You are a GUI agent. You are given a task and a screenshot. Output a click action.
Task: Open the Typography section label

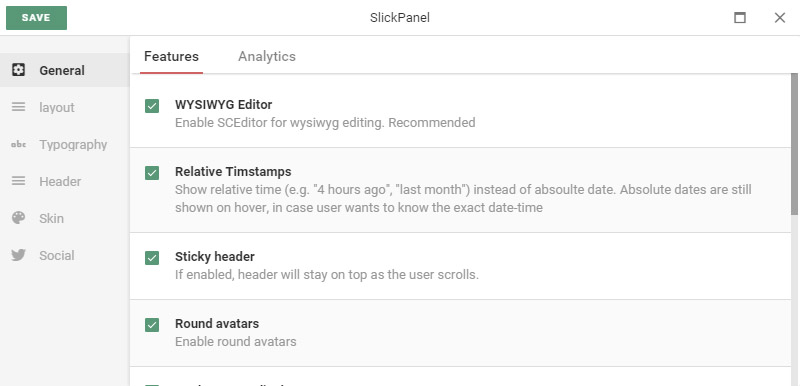[73, 144]
